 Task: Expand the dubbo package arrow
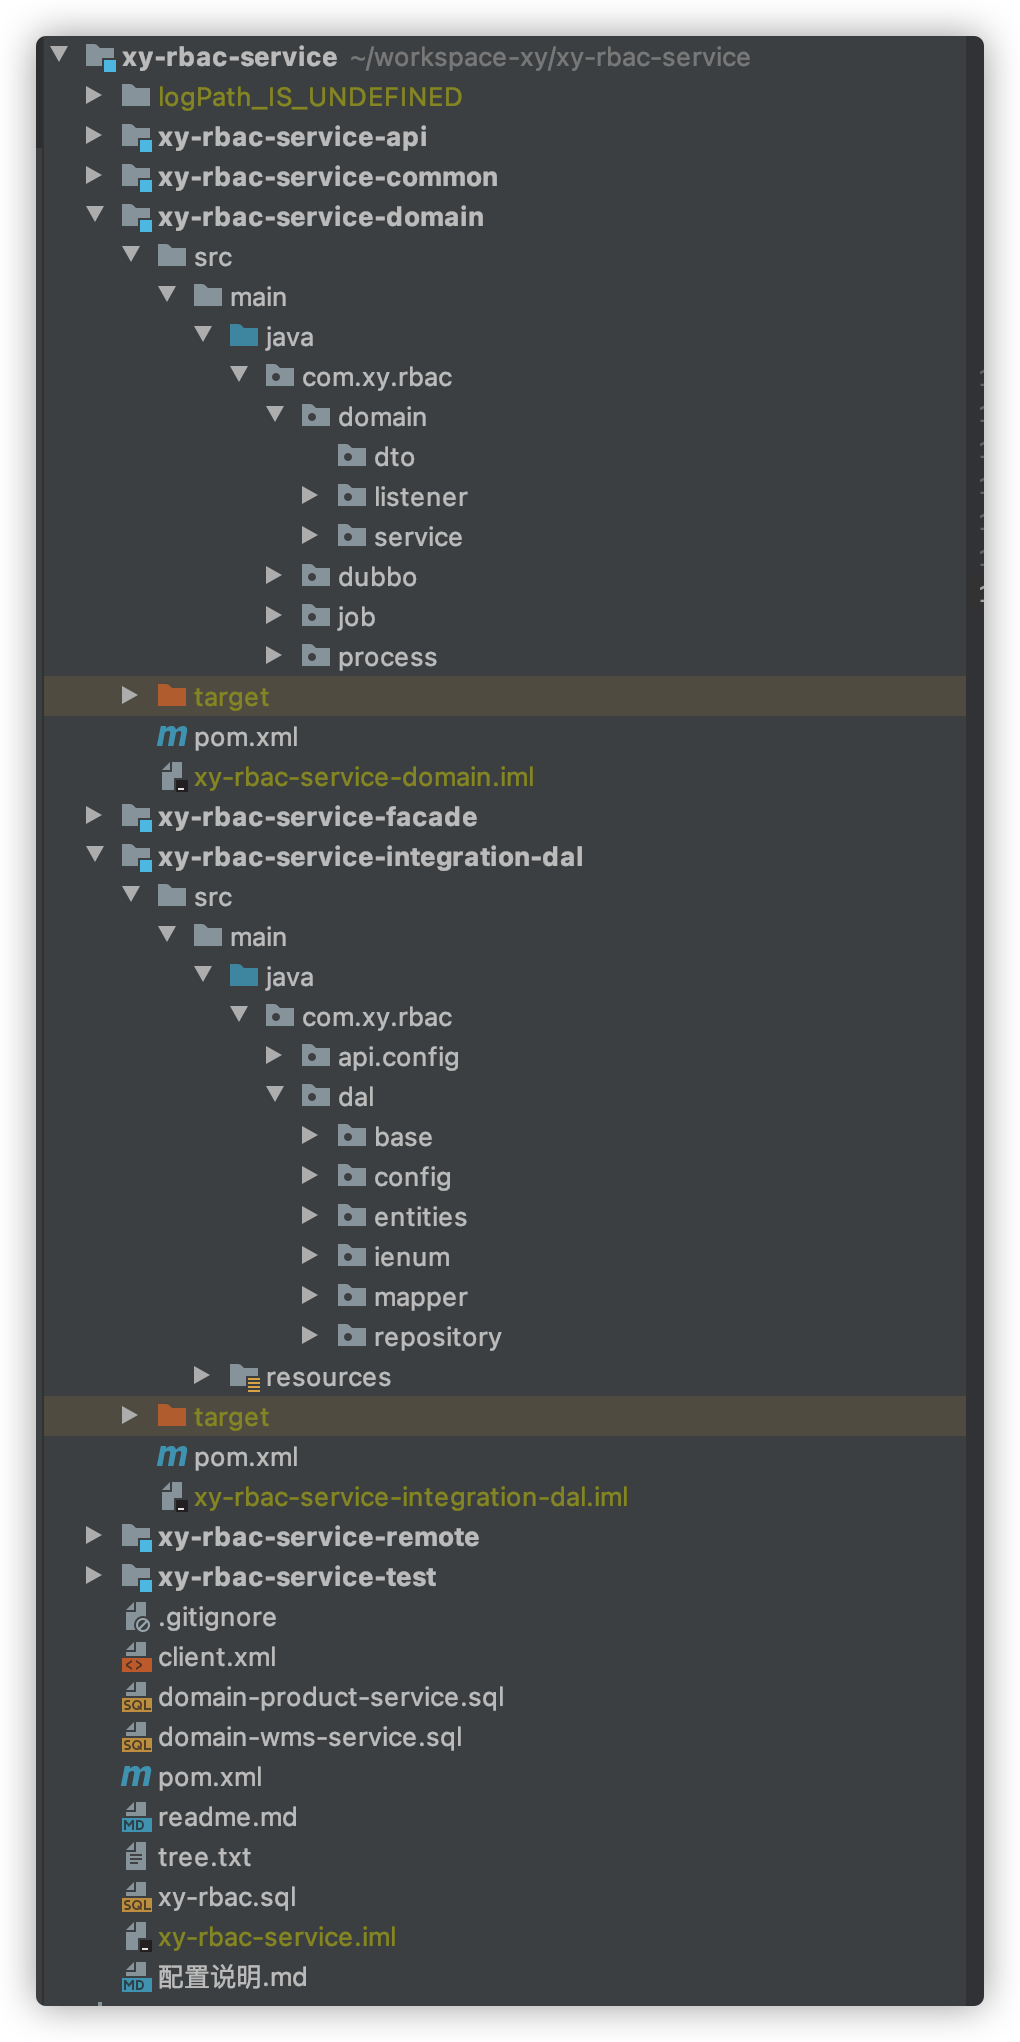(x=274, y=575)
